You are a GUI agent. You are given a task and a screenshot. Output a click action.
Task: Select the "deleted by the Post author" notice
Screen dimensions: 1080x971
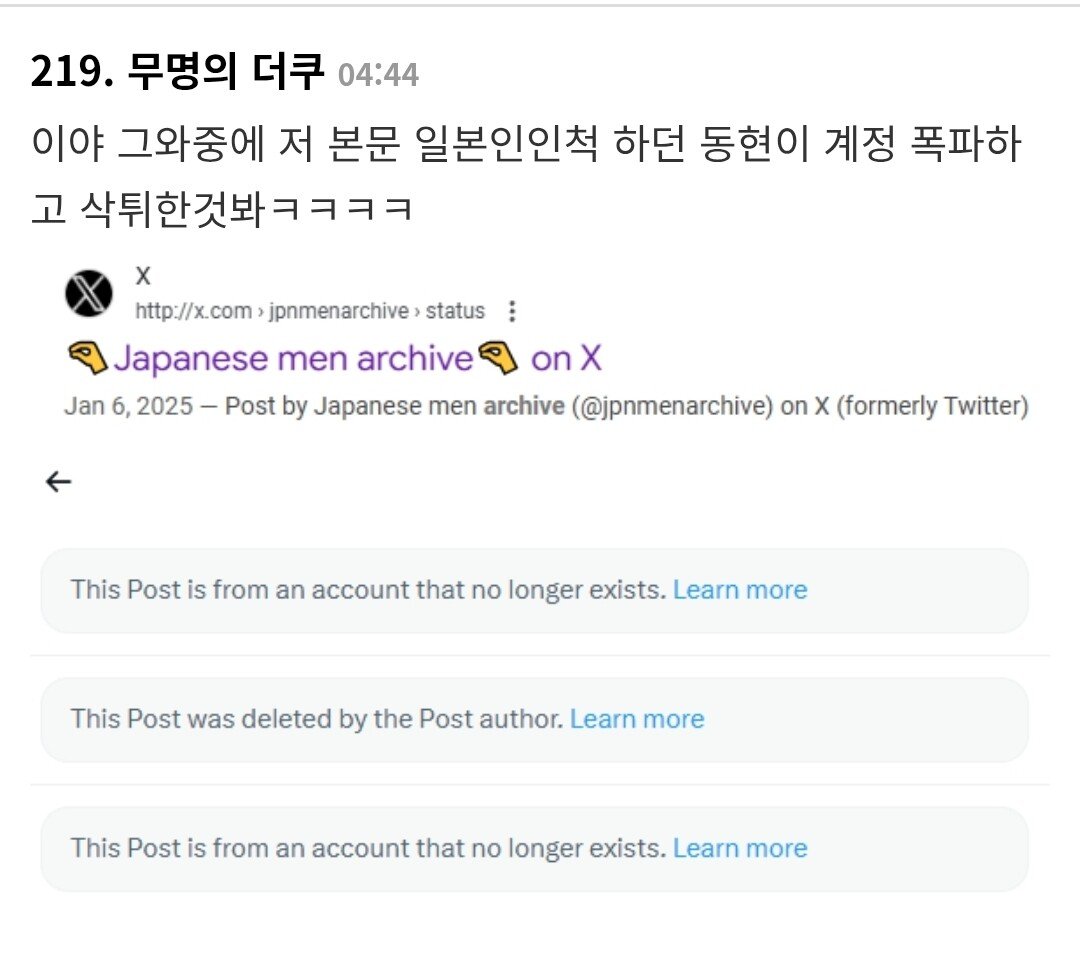[316, 719]
